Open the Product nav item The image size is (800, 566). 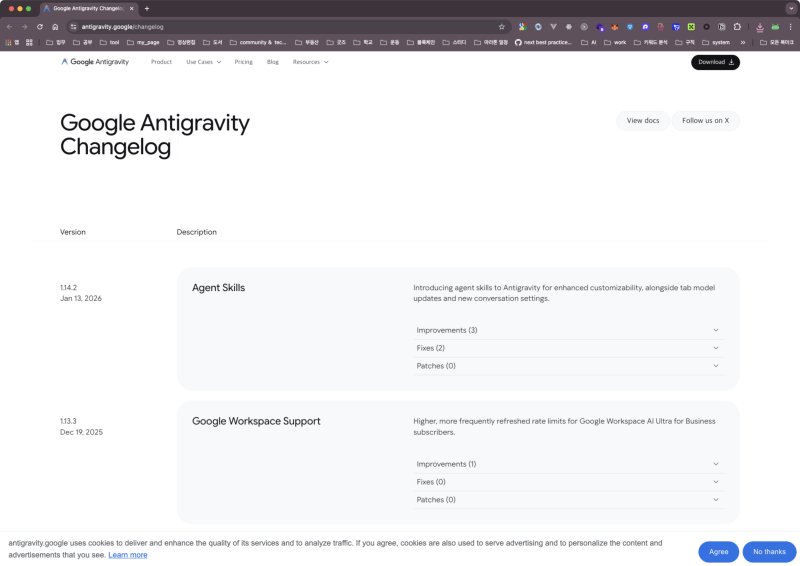click(161, 62)
